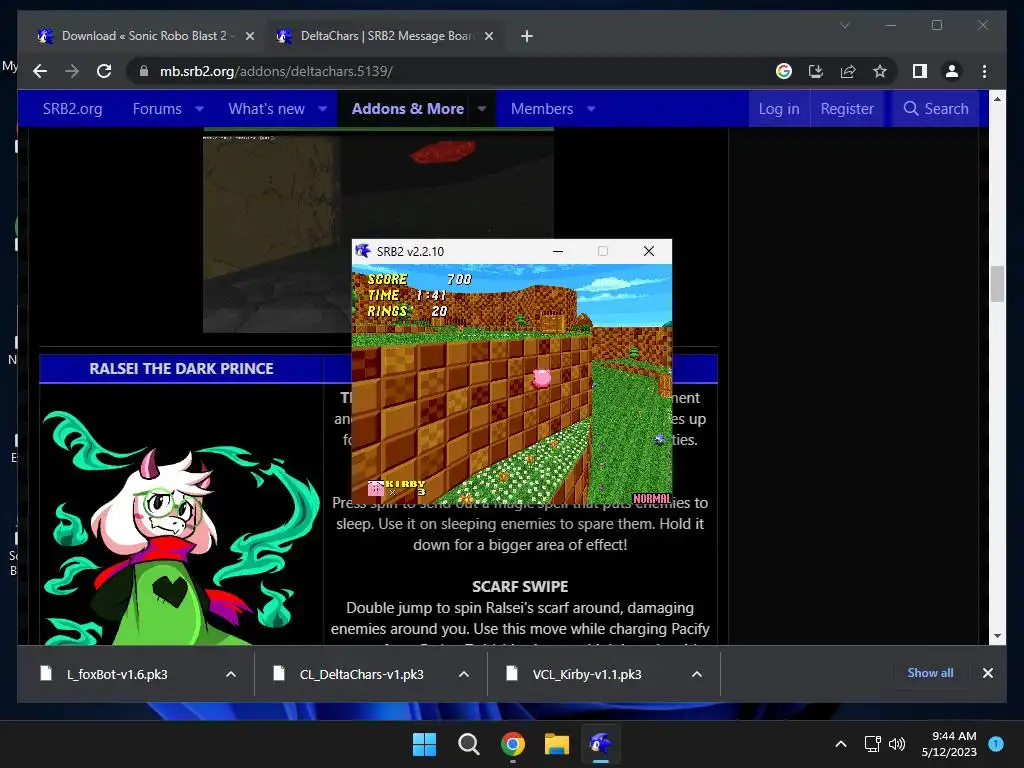Click the Chrome taskbar icon
1024x768 pixels.
[x=513, y=744]
